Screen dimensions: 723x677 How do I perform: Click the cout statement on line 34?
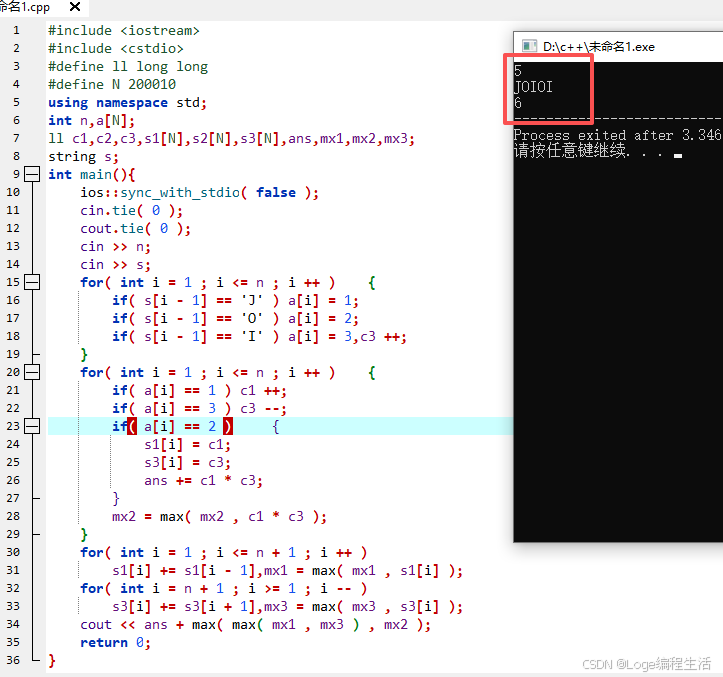pyautogui.click(x=255, y=625)
